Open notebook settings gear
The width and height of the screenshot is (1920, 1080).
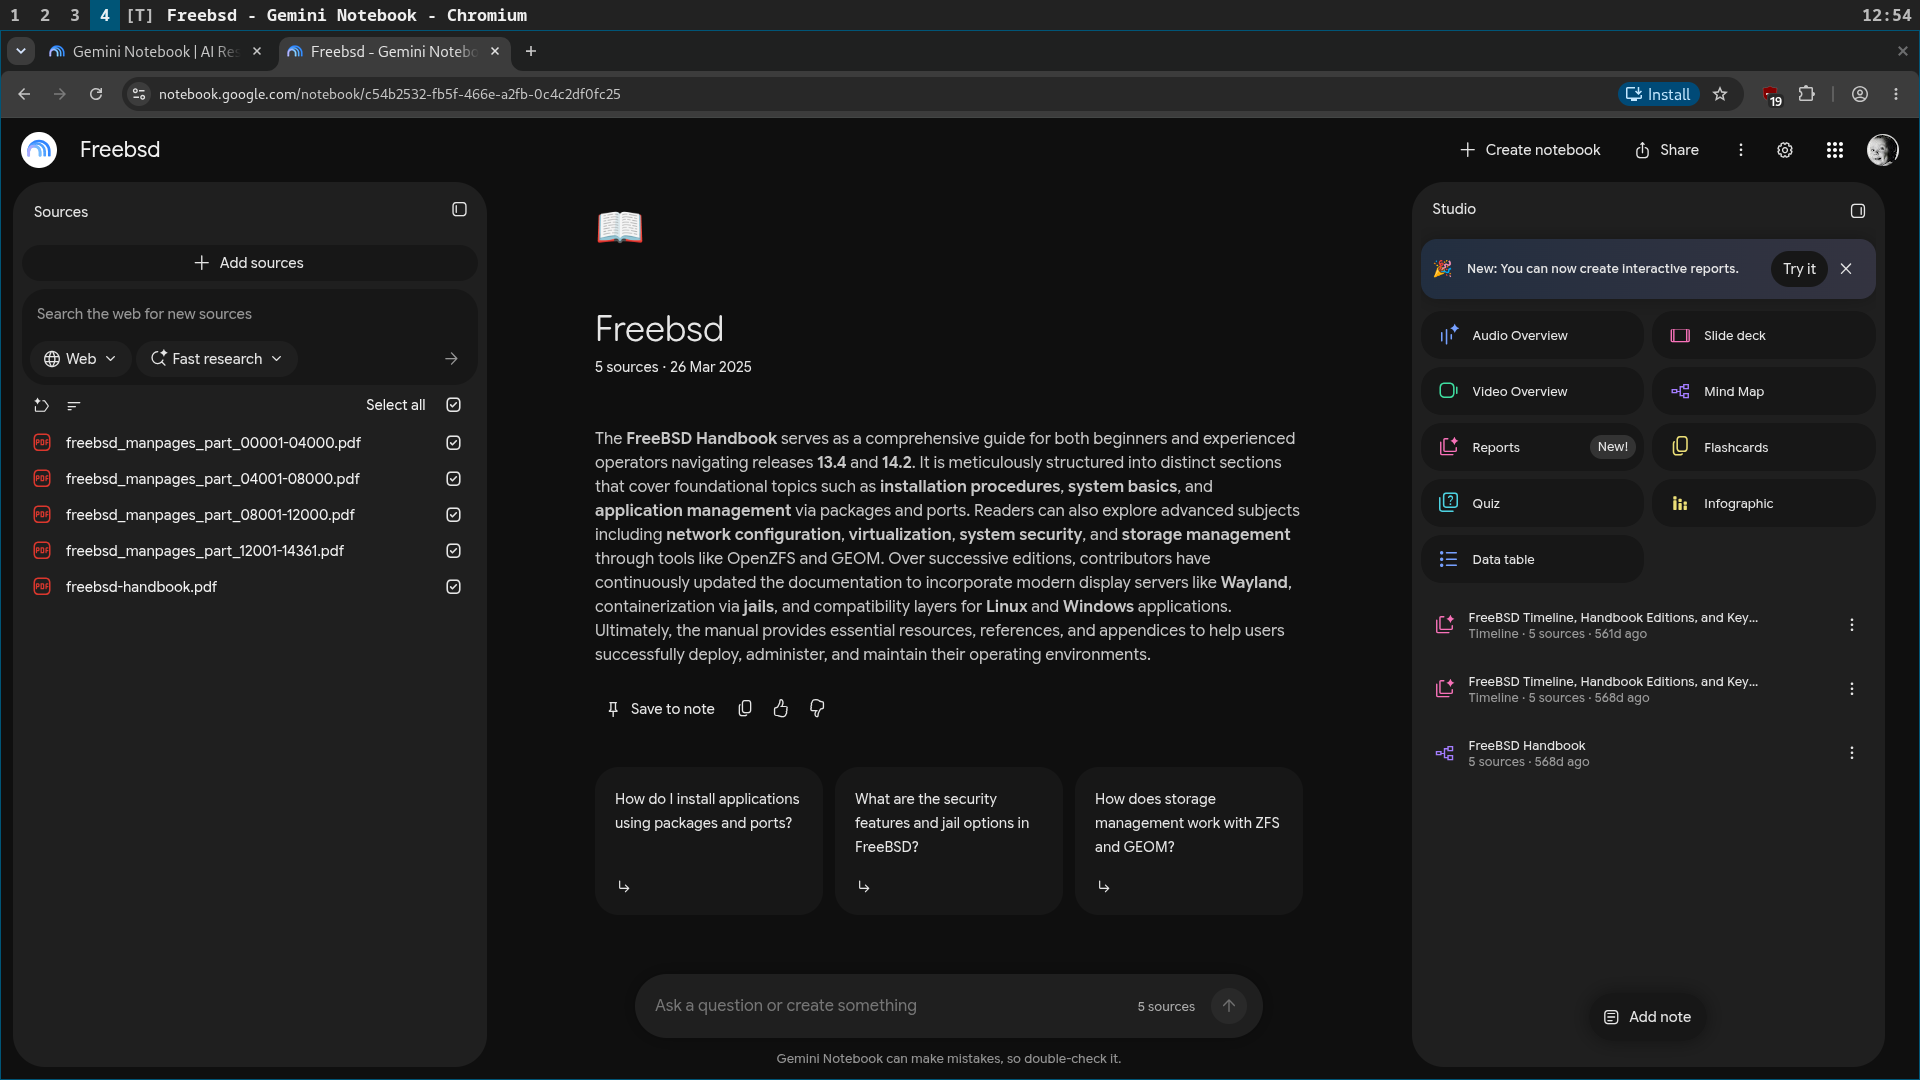pos(1784,150)
